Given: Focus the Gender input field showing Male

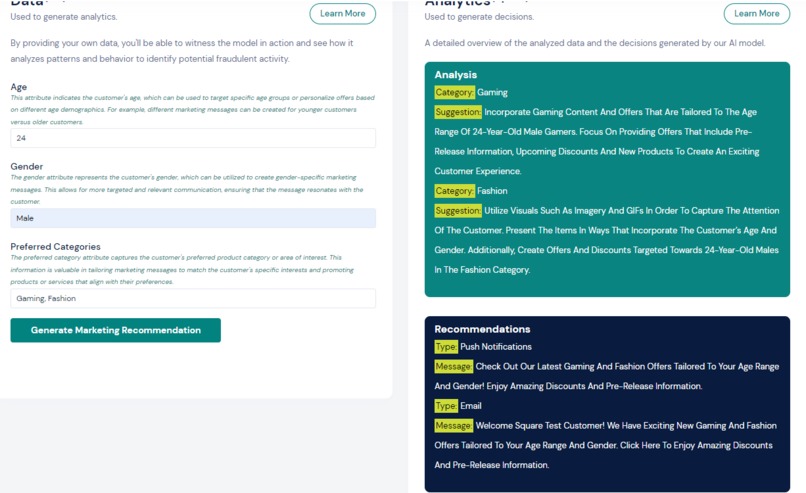Looking at the screenshot, I should pos(193,218).
